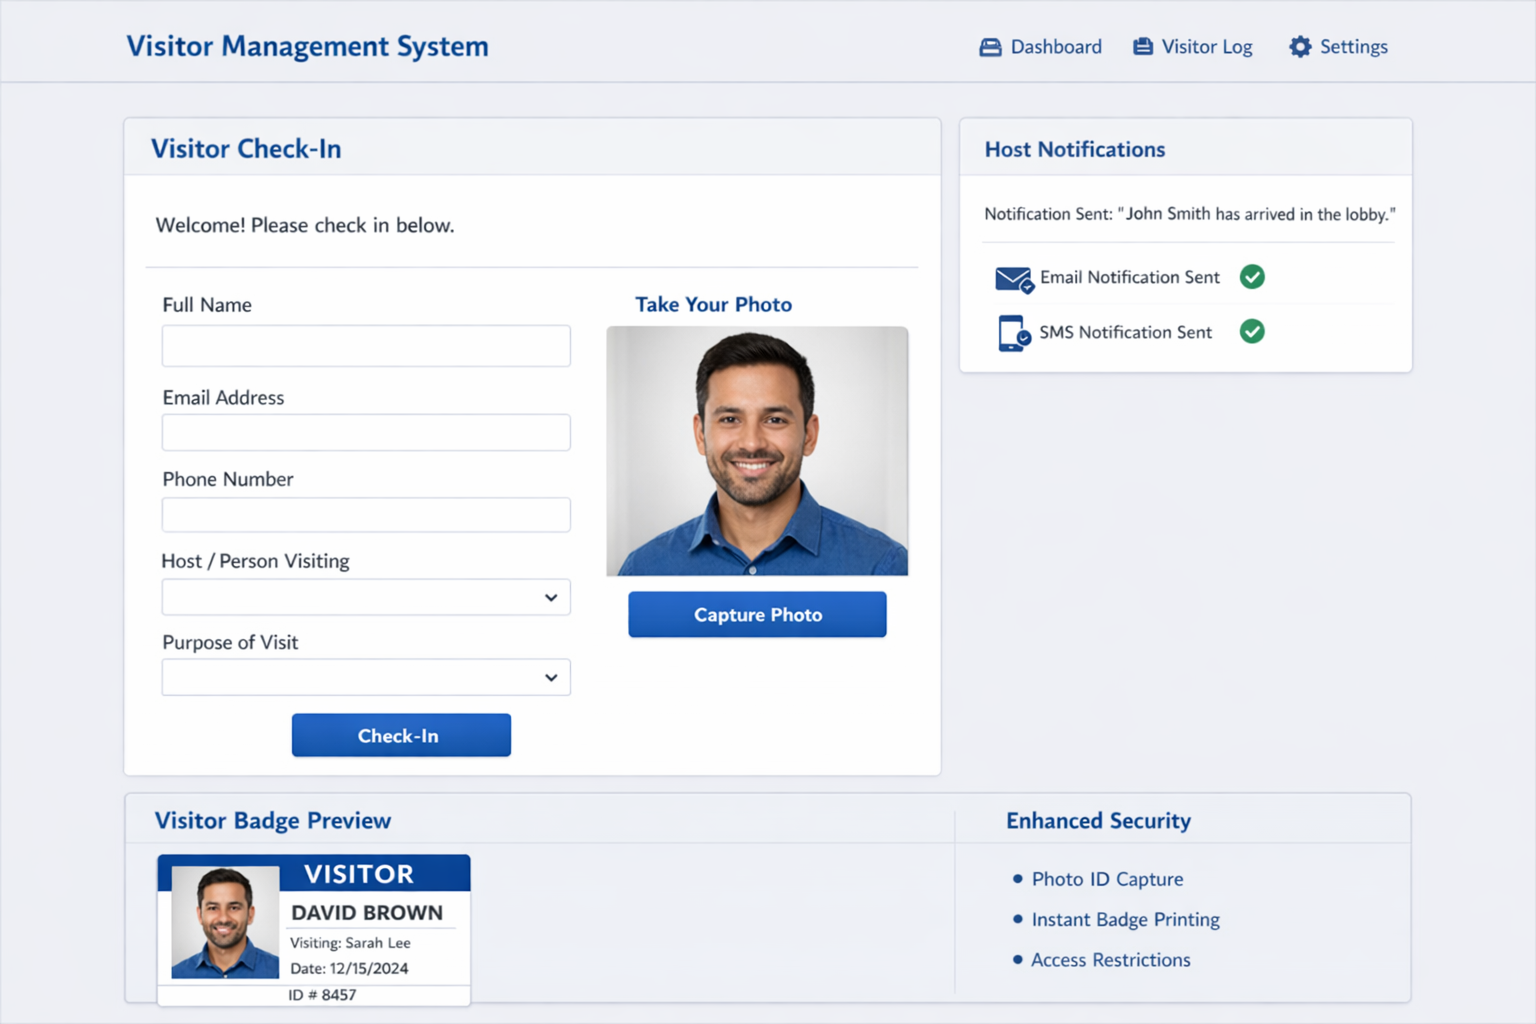Click the Host dropdown chevron arrow
This screenshot has height=1024, width=1536.
pos(550,597)
